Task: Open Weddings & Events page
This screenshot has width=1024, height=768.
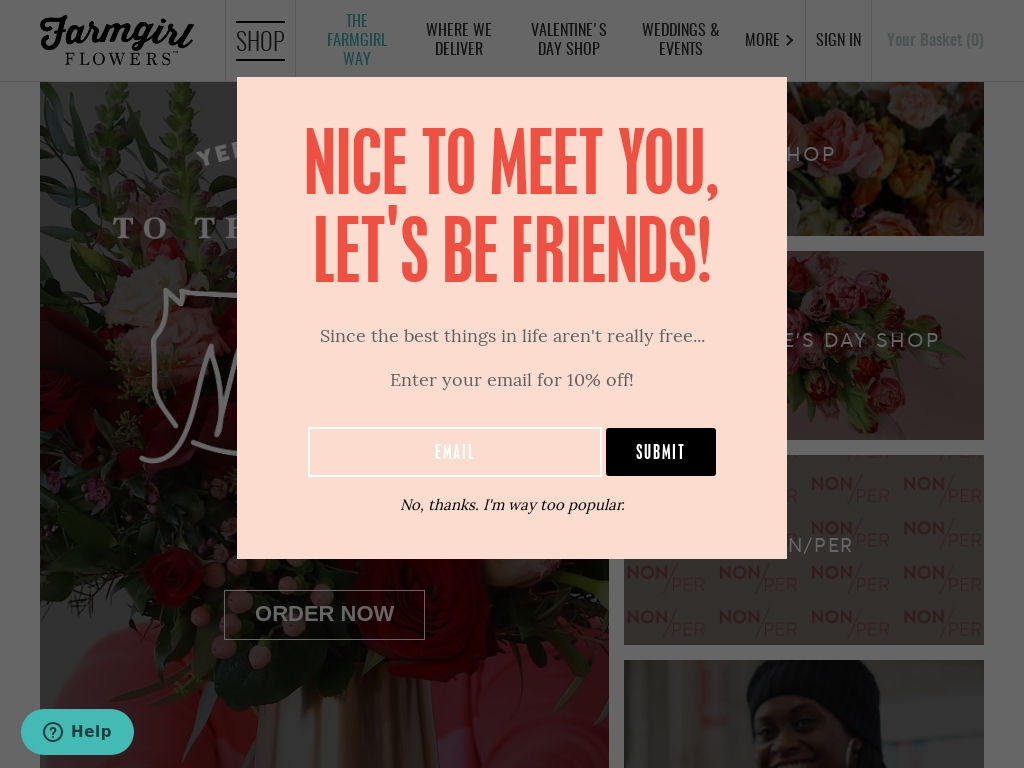Action: point(680,40)
